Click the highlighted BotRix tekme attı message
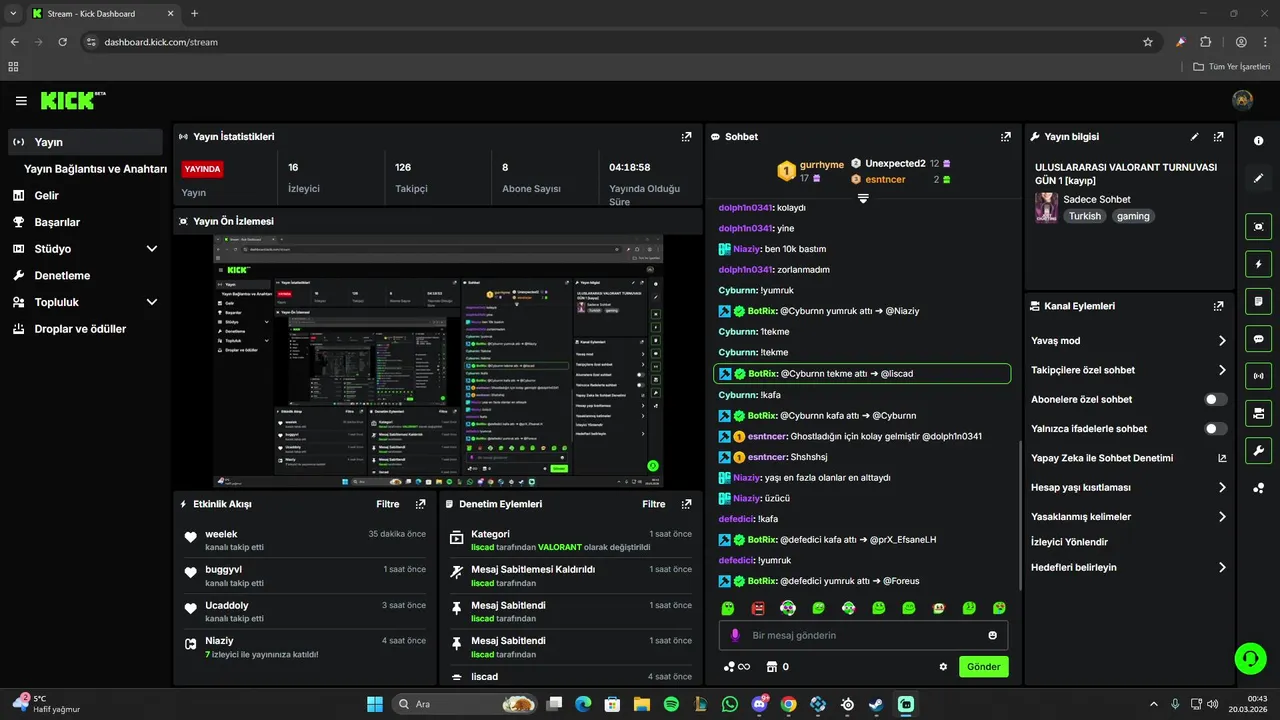Image resolution: width=1280 pixels, height=720 pixels. [x=862, y=374]
